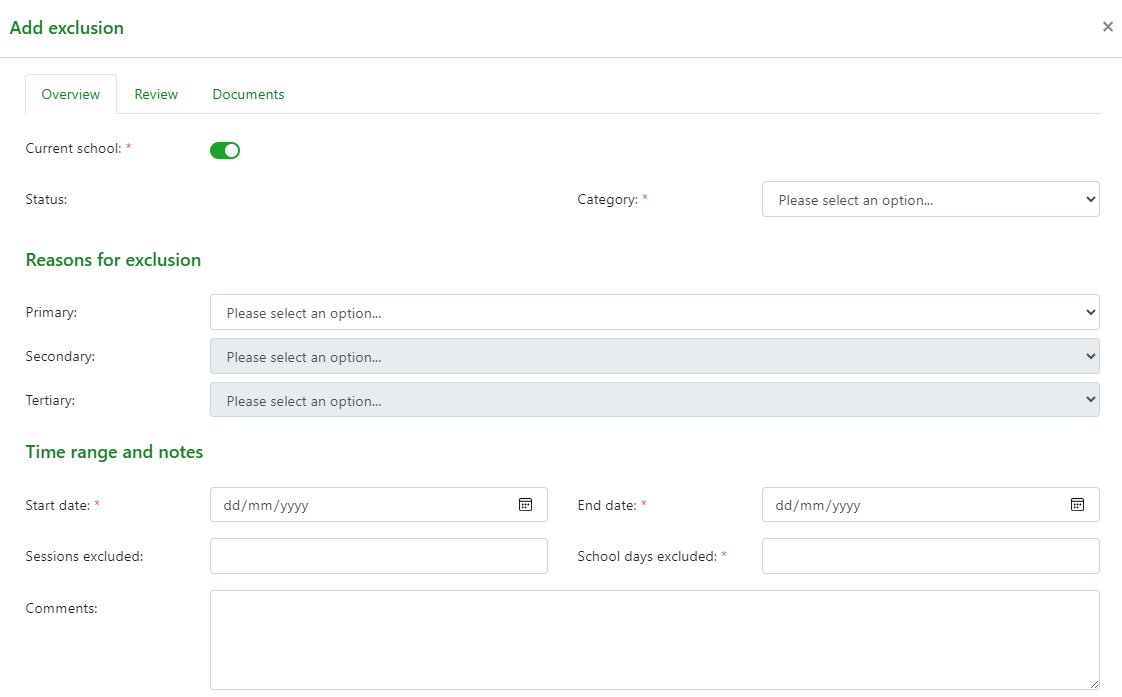Toggle the Current school switch

pyautogui.click(x=225, y=150)
